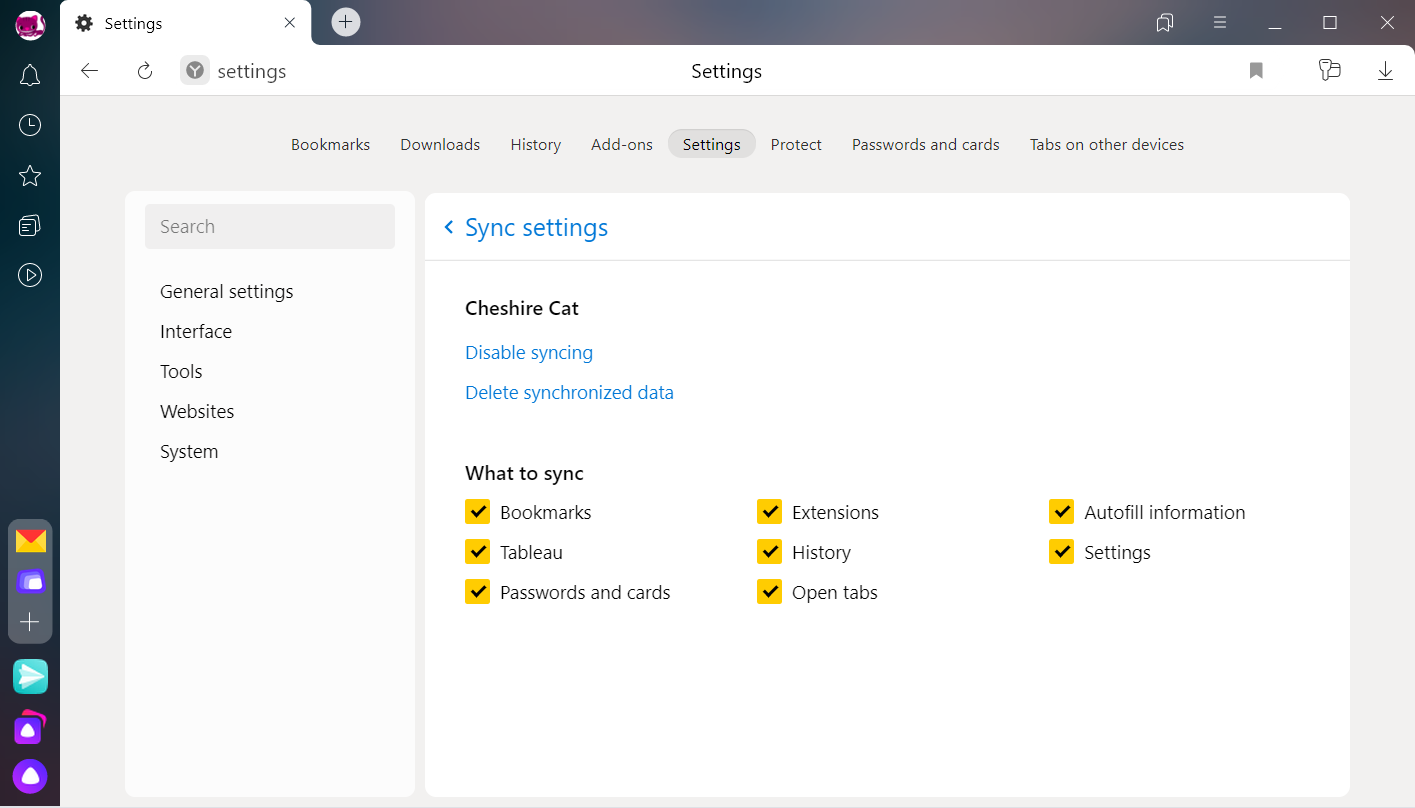The height and width of the screenshot is (808, 1415).
Task: Reload the page
Action: [x=145, y=71]
